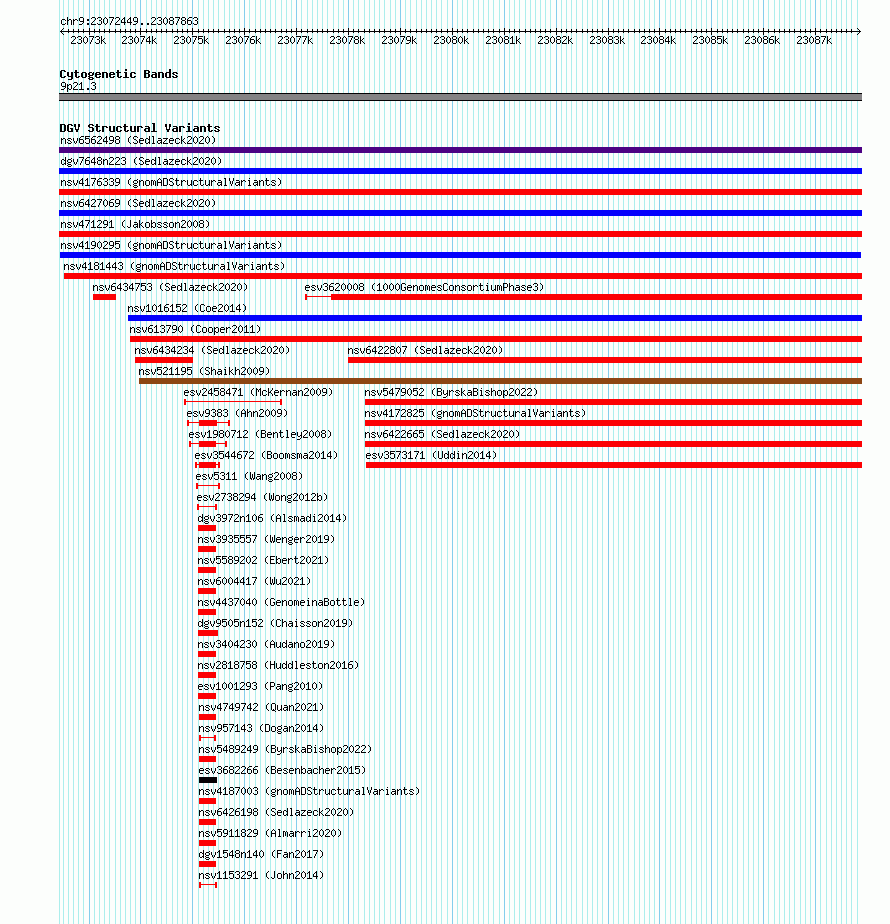
Task: Open the dgv7648n223 (Sedlazeck2020) label
Action: pyautogui.click(x=141, y=161)
